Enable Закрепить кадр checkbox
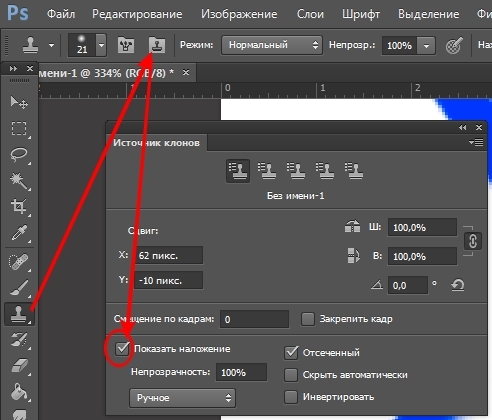This screenshot has height=420, width=492. tap(308, 319)
